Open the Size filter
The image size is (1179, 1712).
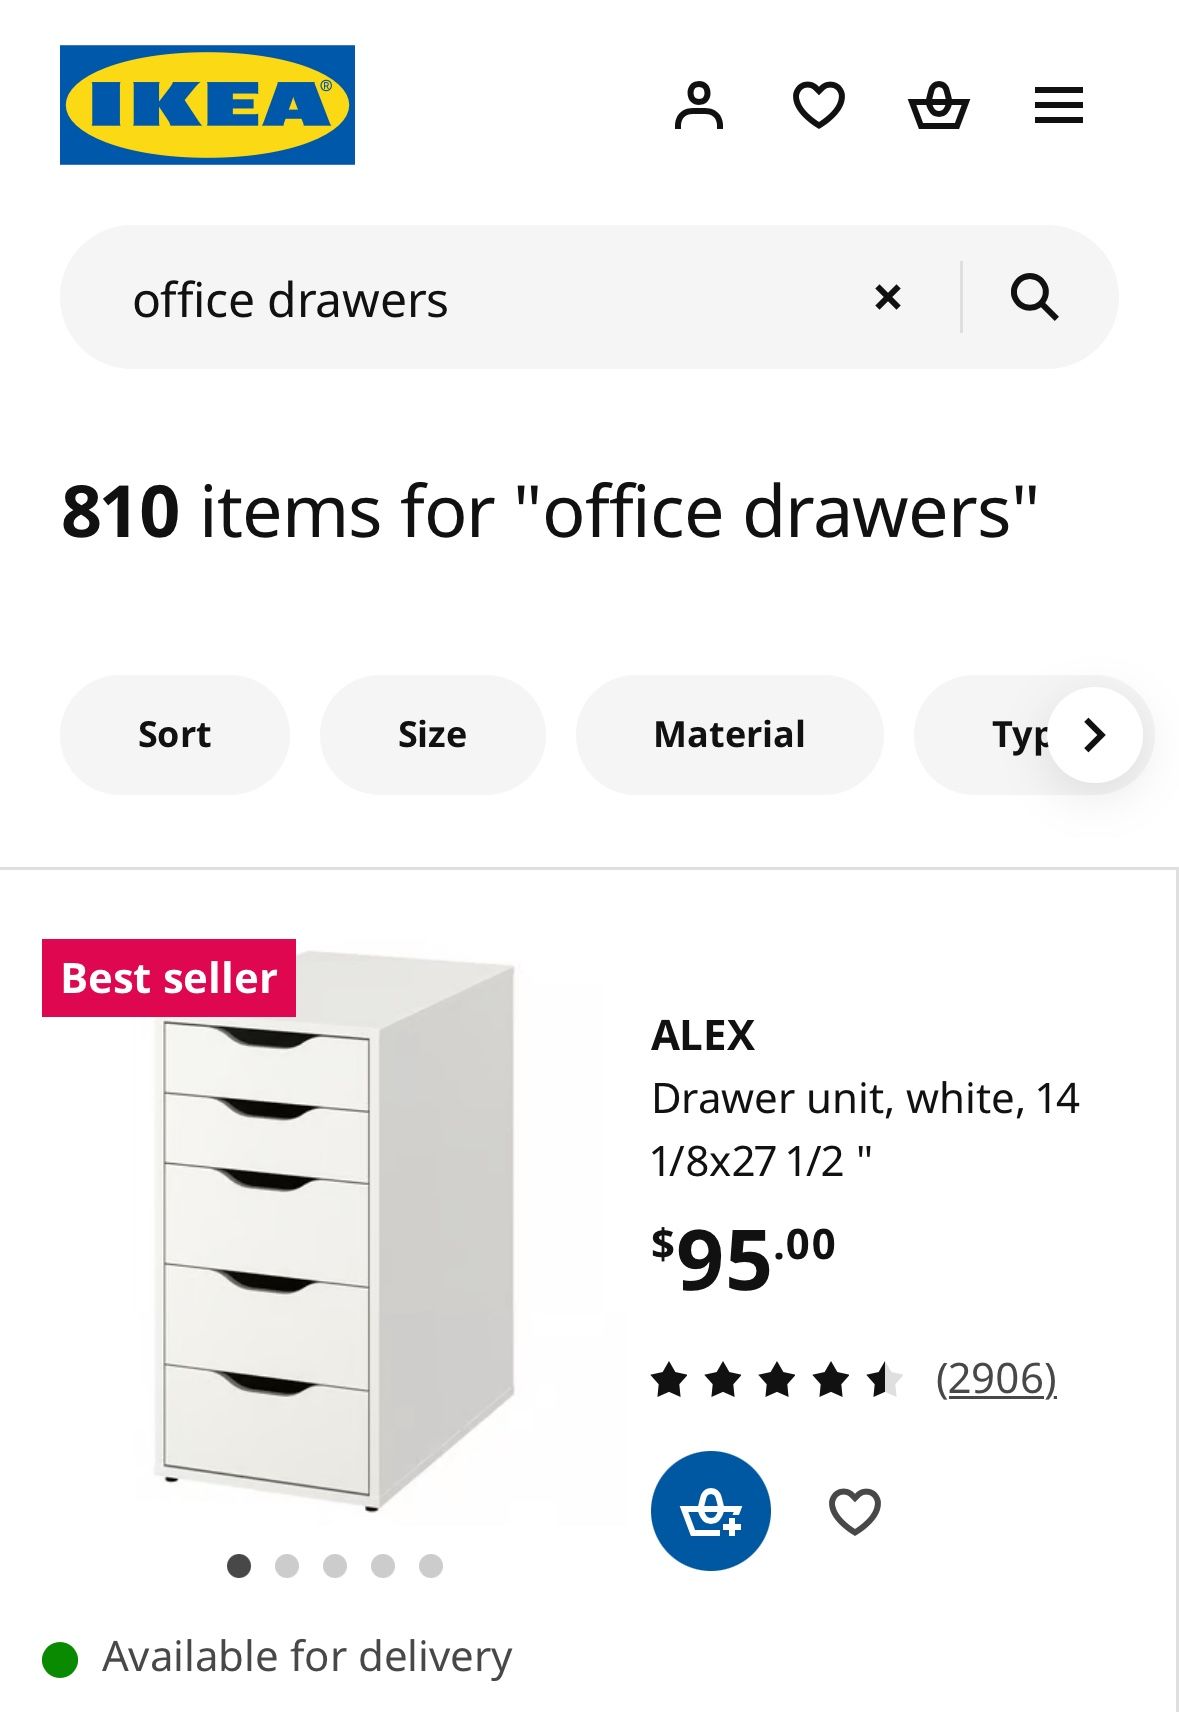432,735
